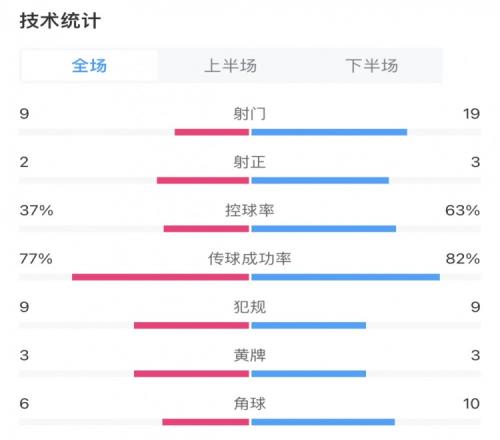The image size is (500, 440).
Task: Switch to the 下半场 second-half tab
Action: coord(372,66)
